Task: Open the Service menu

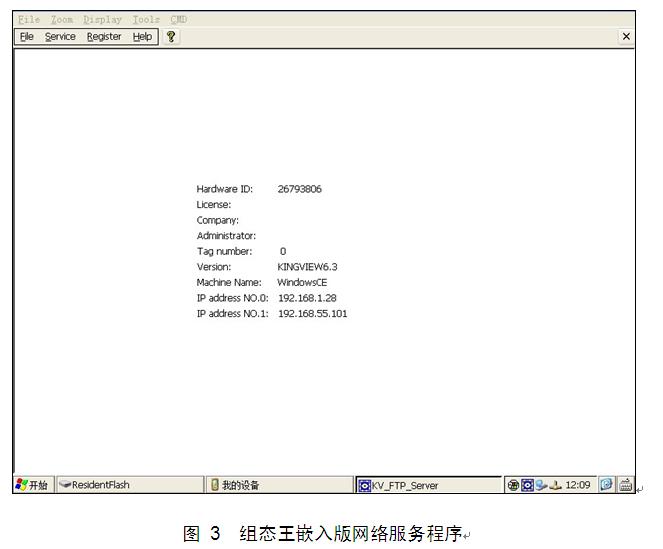Action: tap(60, 37)
